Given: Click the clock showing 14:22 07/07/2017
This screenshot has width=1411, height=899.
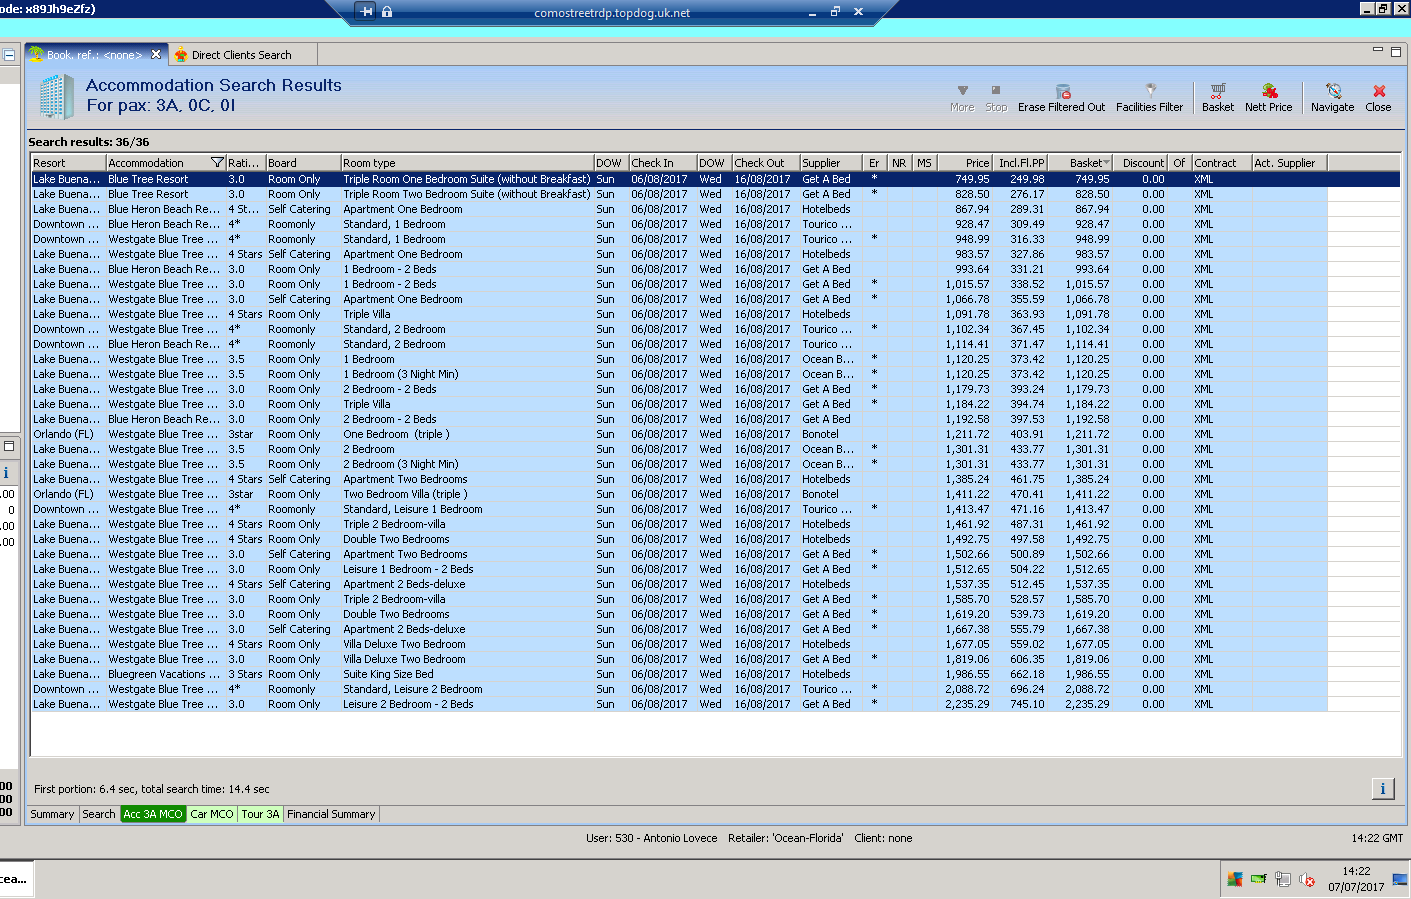Looking at the screenshot, I should pyautogui.click(x=1356, y=879).
